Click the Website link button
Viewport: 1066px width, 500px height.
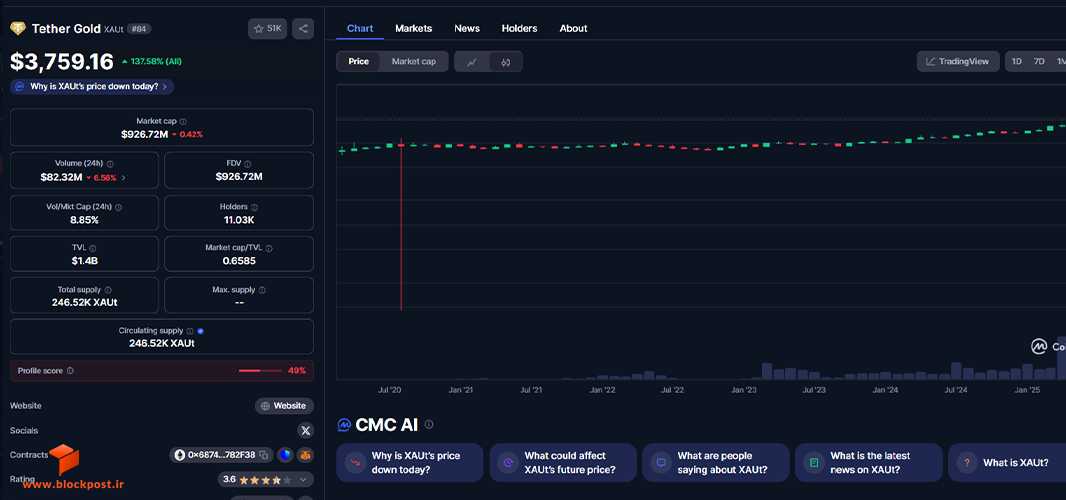(x=284, y=406)
